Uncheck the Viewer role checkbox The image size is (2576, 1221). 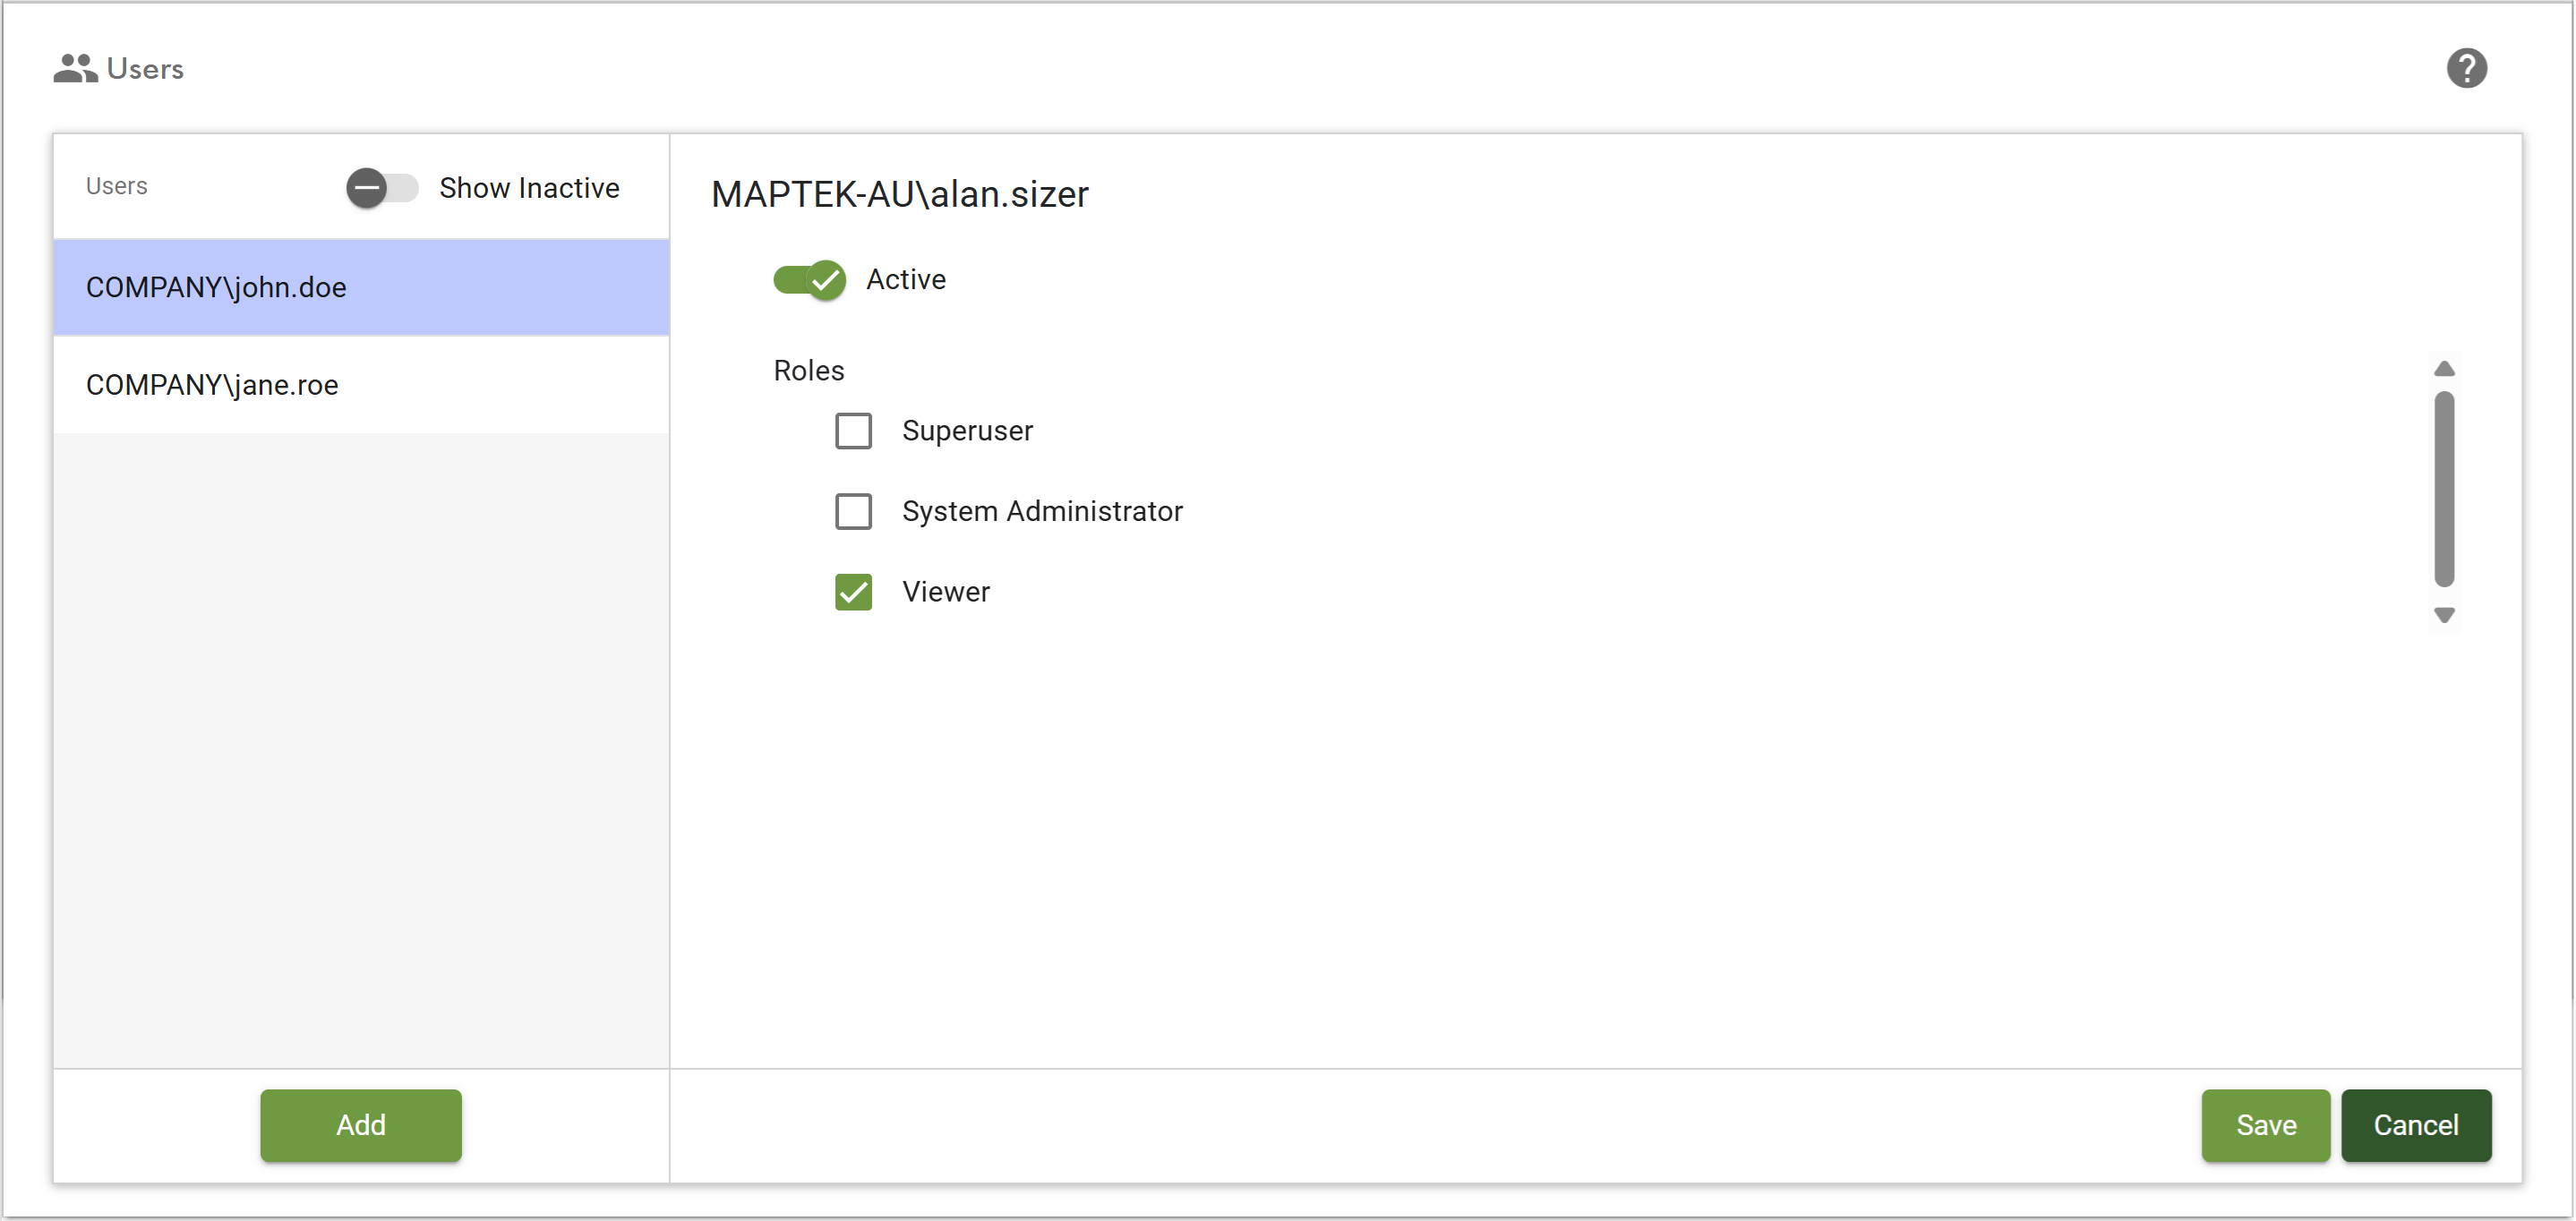(x=853, y=592)
